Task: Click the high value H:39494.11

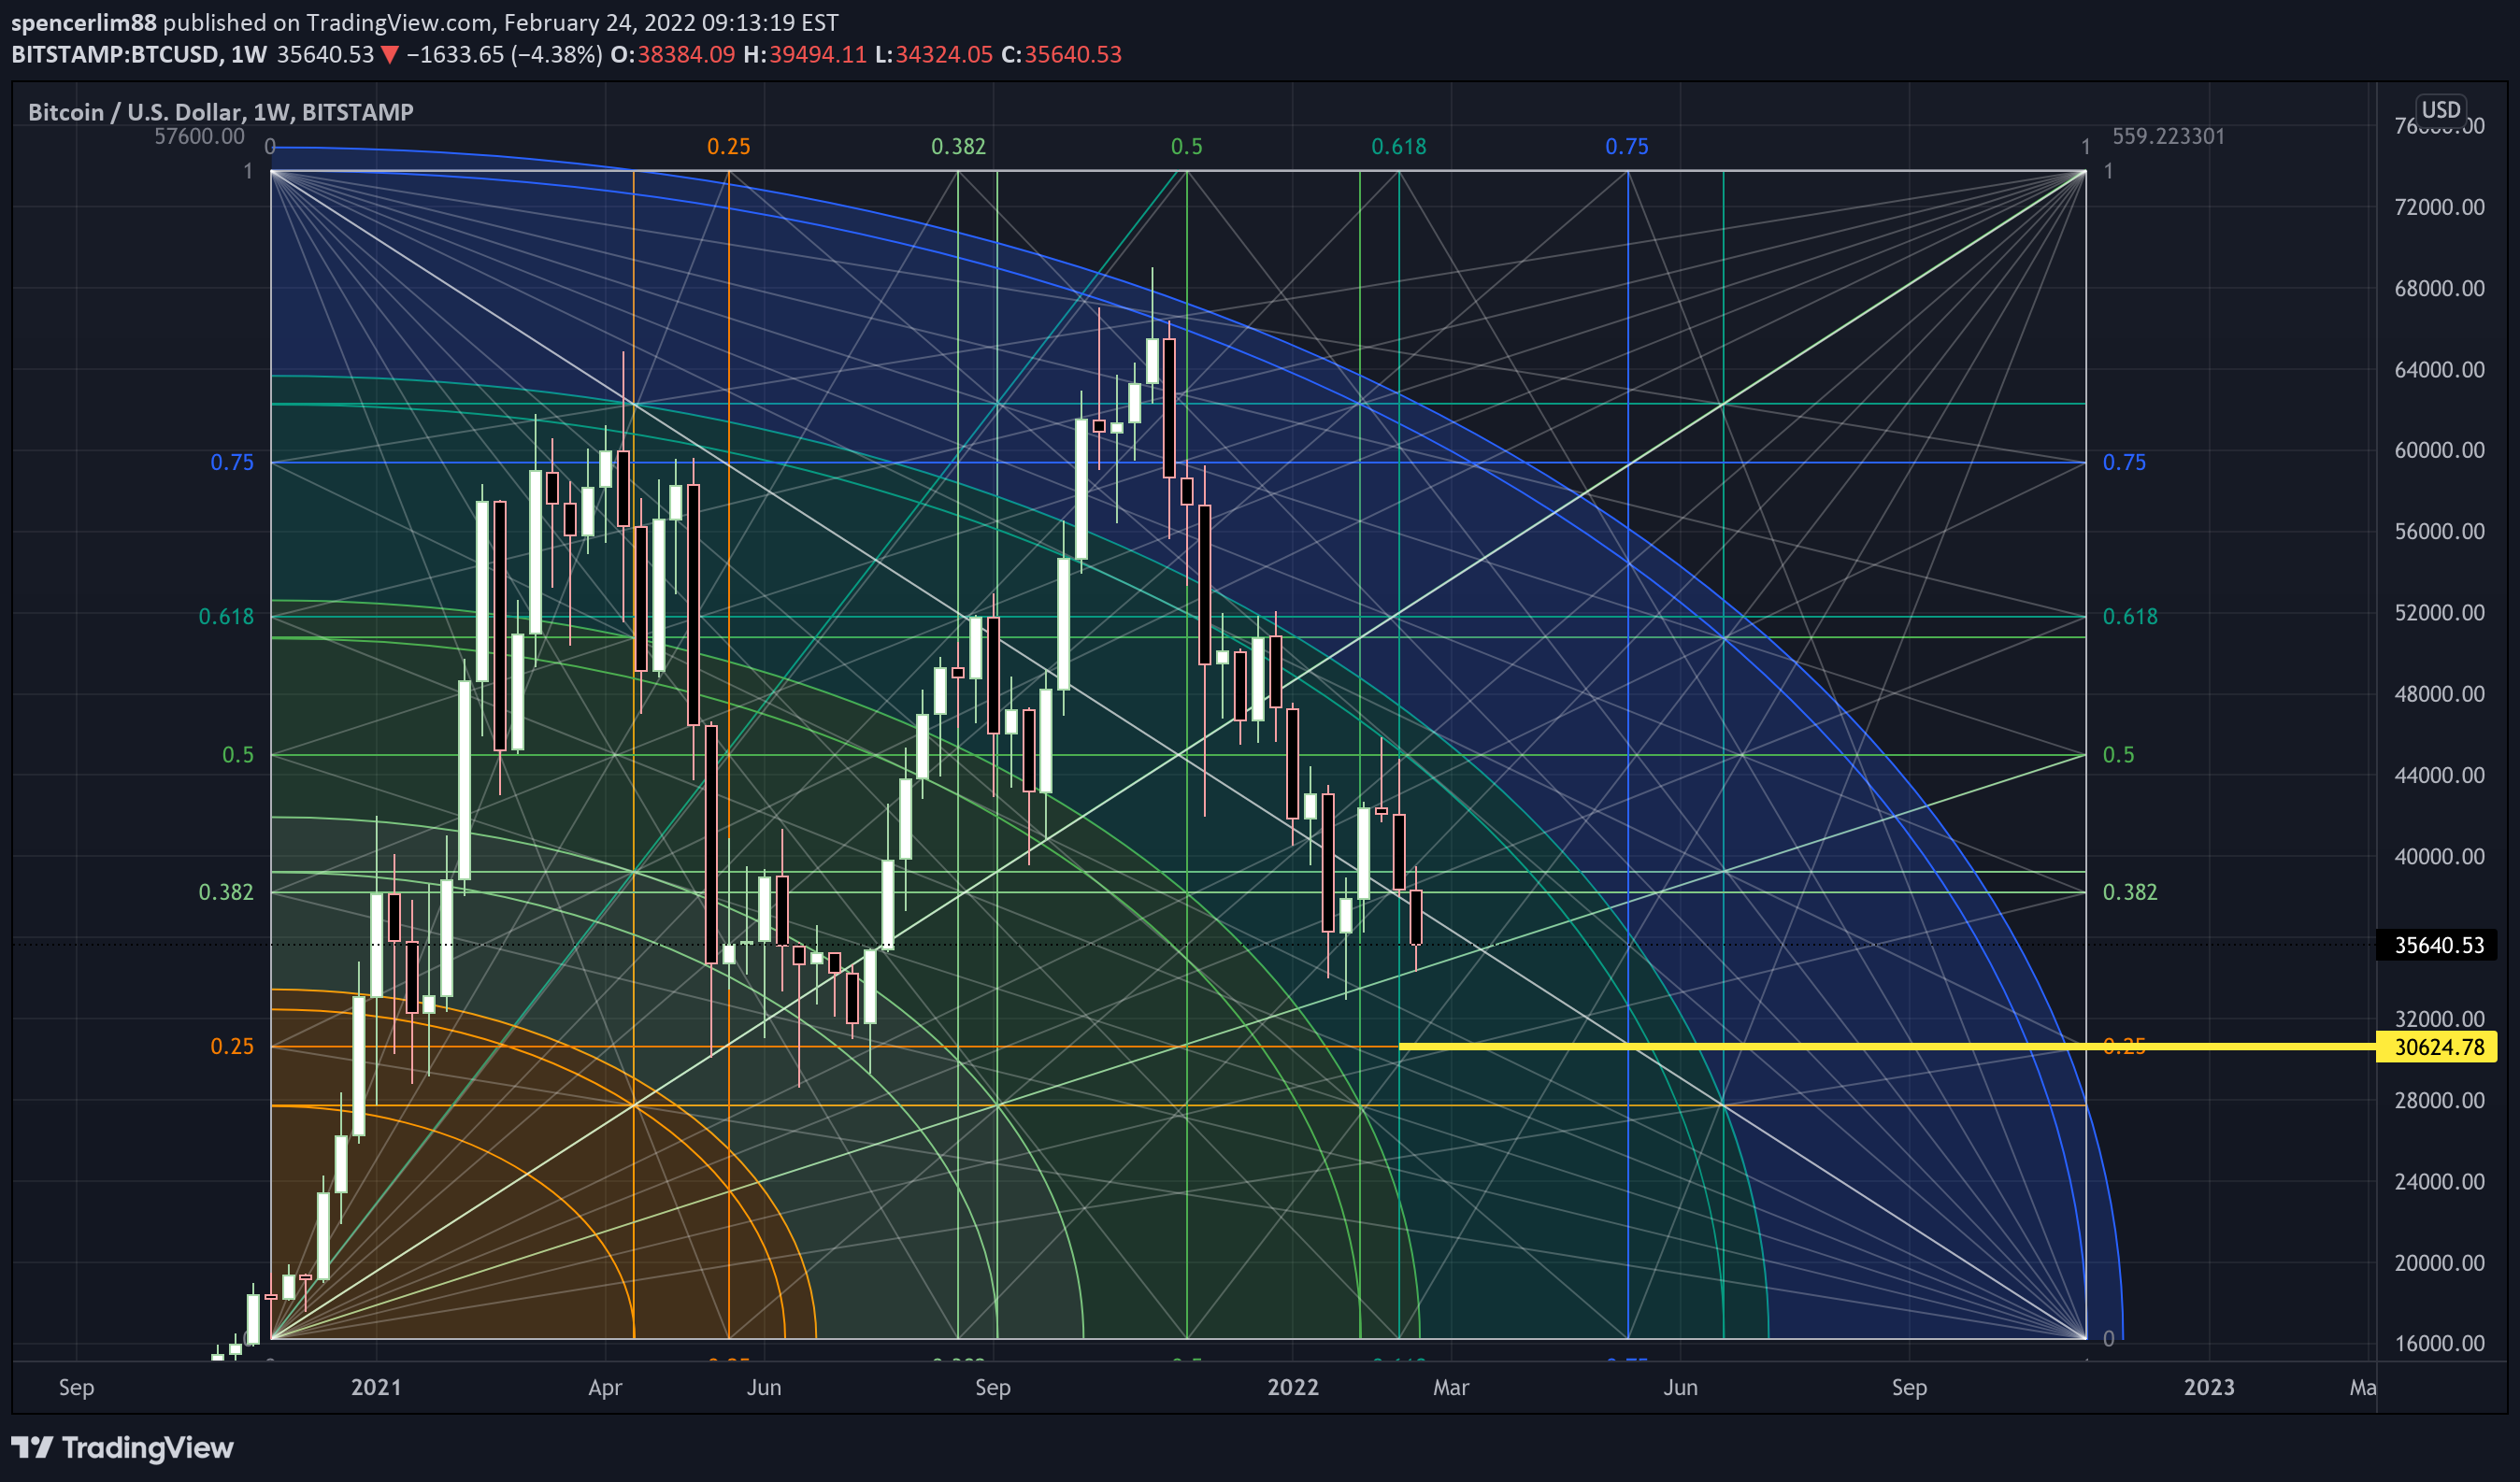Action: tap(805, 54)
